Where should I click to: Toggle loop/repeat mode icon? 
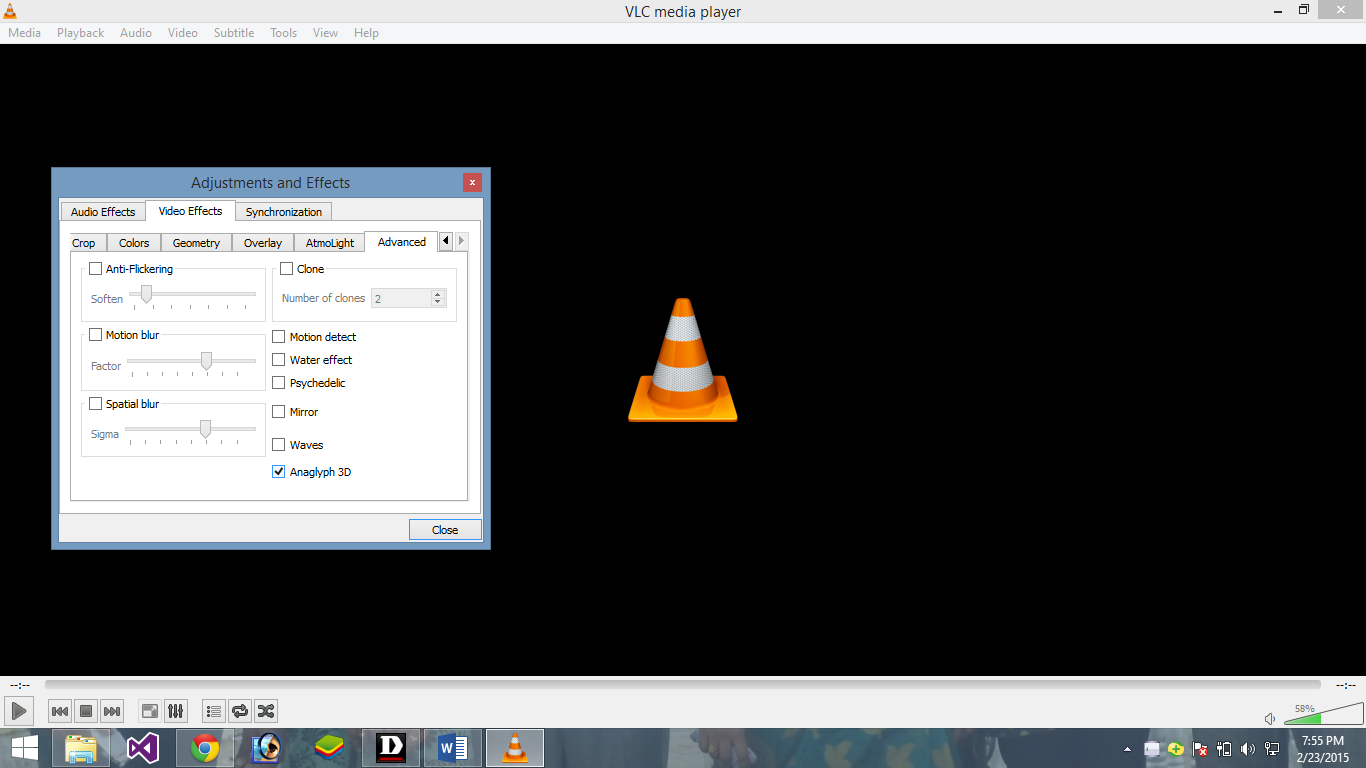click(240, 711)
